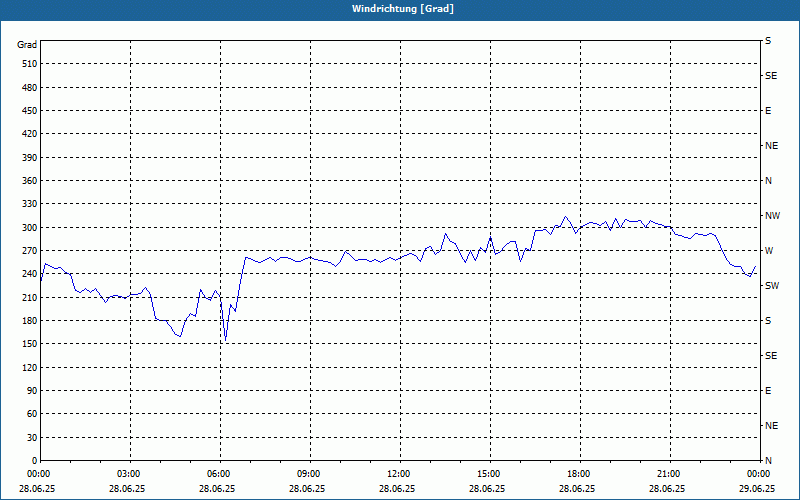Select the SW compass label on the right axis
The height and width of the screenshot is (500, 800).
coord(772,286)
